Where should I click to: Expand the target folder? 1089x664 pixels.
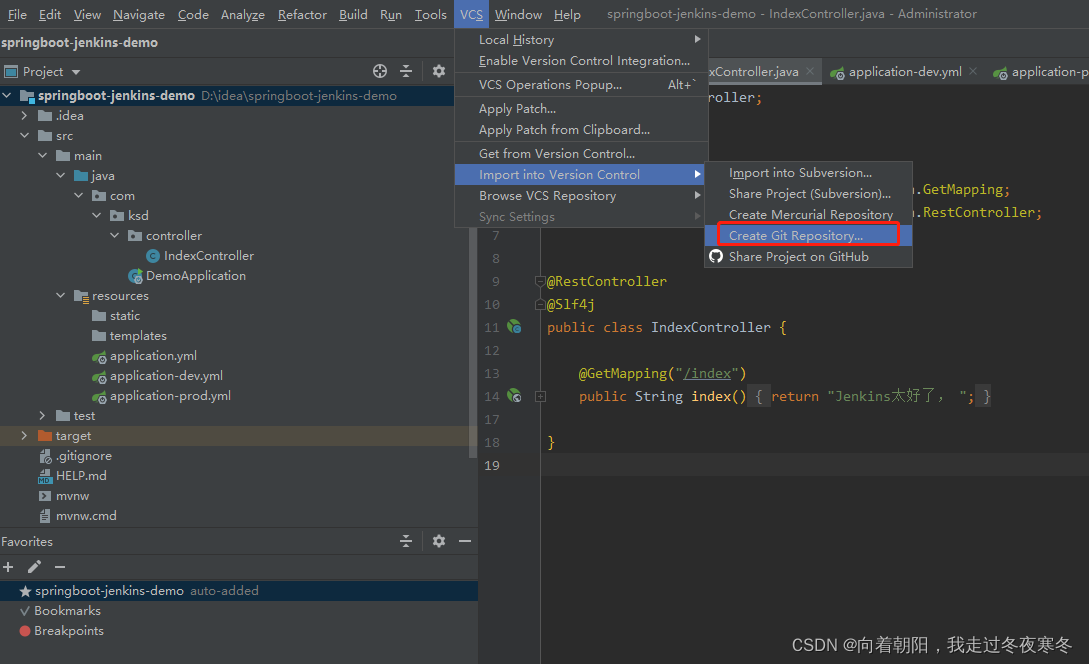click(24, 435)
